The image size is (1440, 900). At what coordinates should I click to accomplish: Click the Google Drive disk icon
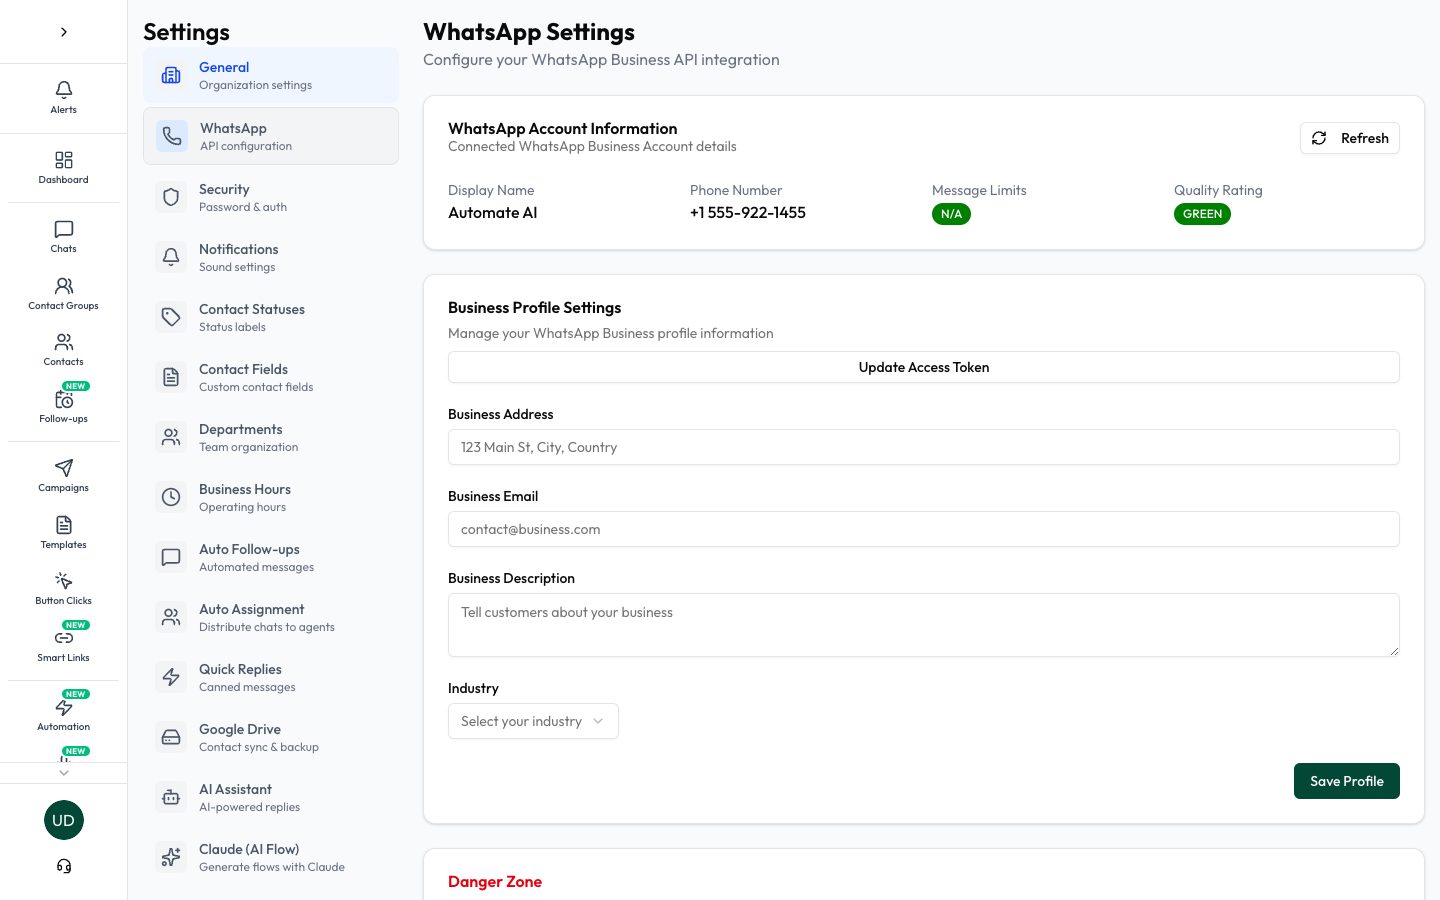[171, 737]
